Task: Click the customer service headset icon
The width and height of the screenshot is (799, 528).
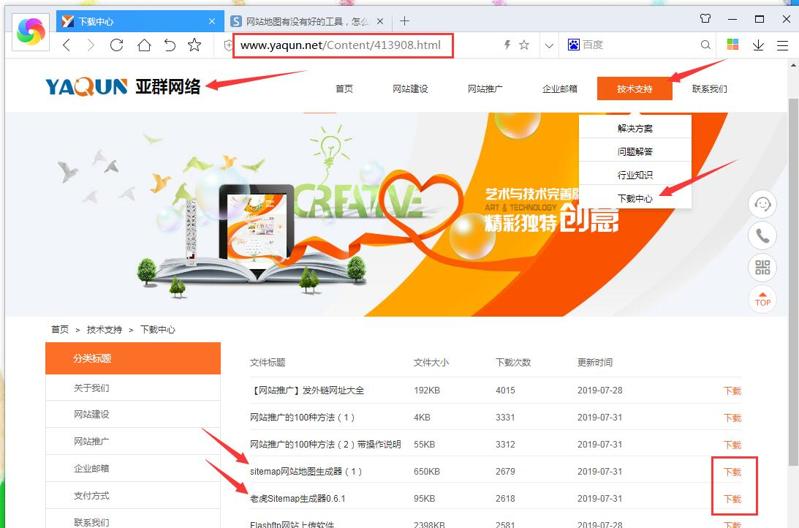Action: point(762,204)
